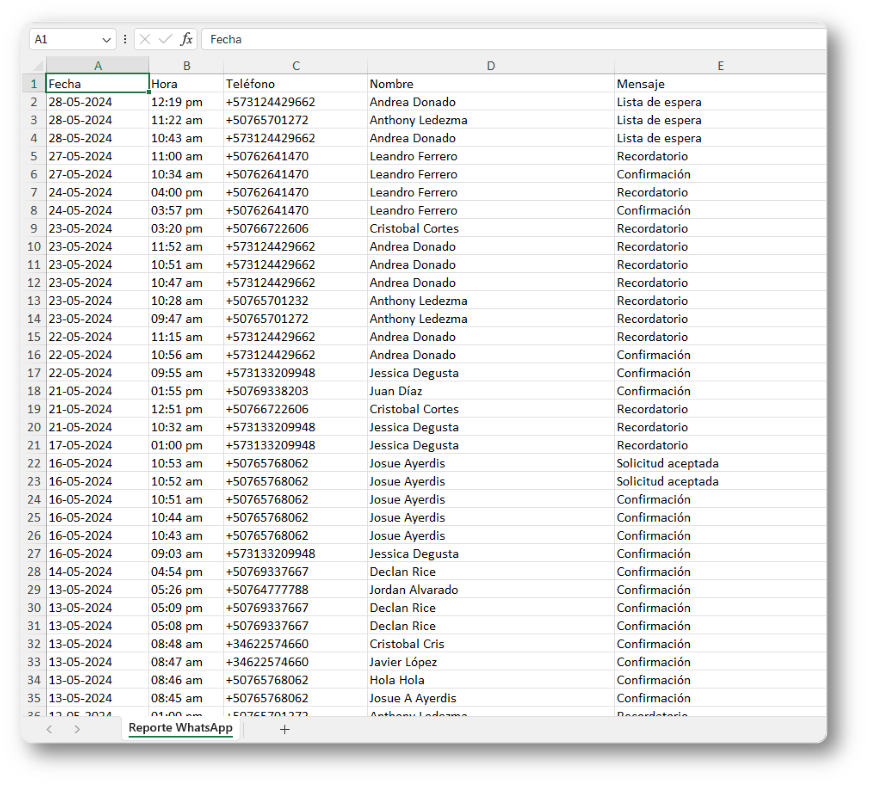Select the cell containing Jordan Alvarado
This screenshot has height=785, width=869.
pyautogui.click(x=490, y=590)
